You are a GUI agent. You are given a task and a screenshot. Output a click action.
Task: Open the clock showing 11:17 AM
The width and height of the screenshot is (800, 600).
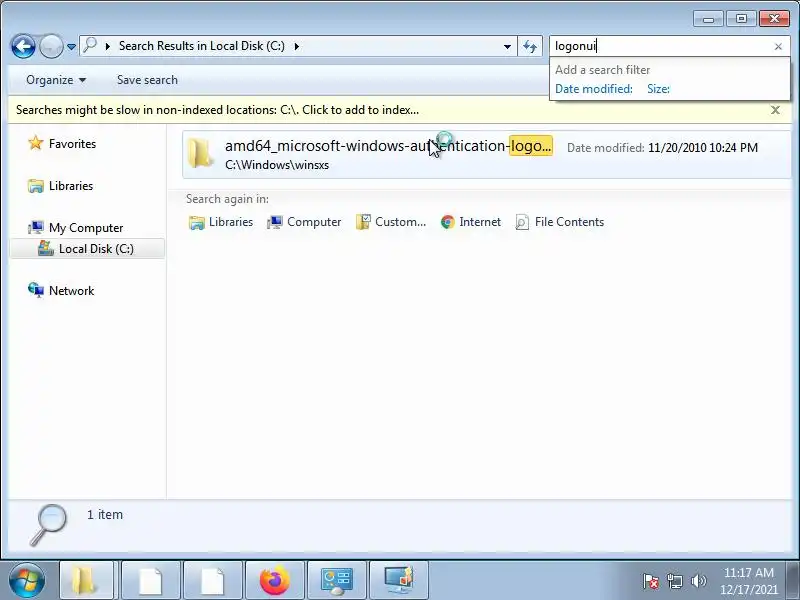pyautogui.click(x=748, y=581)
